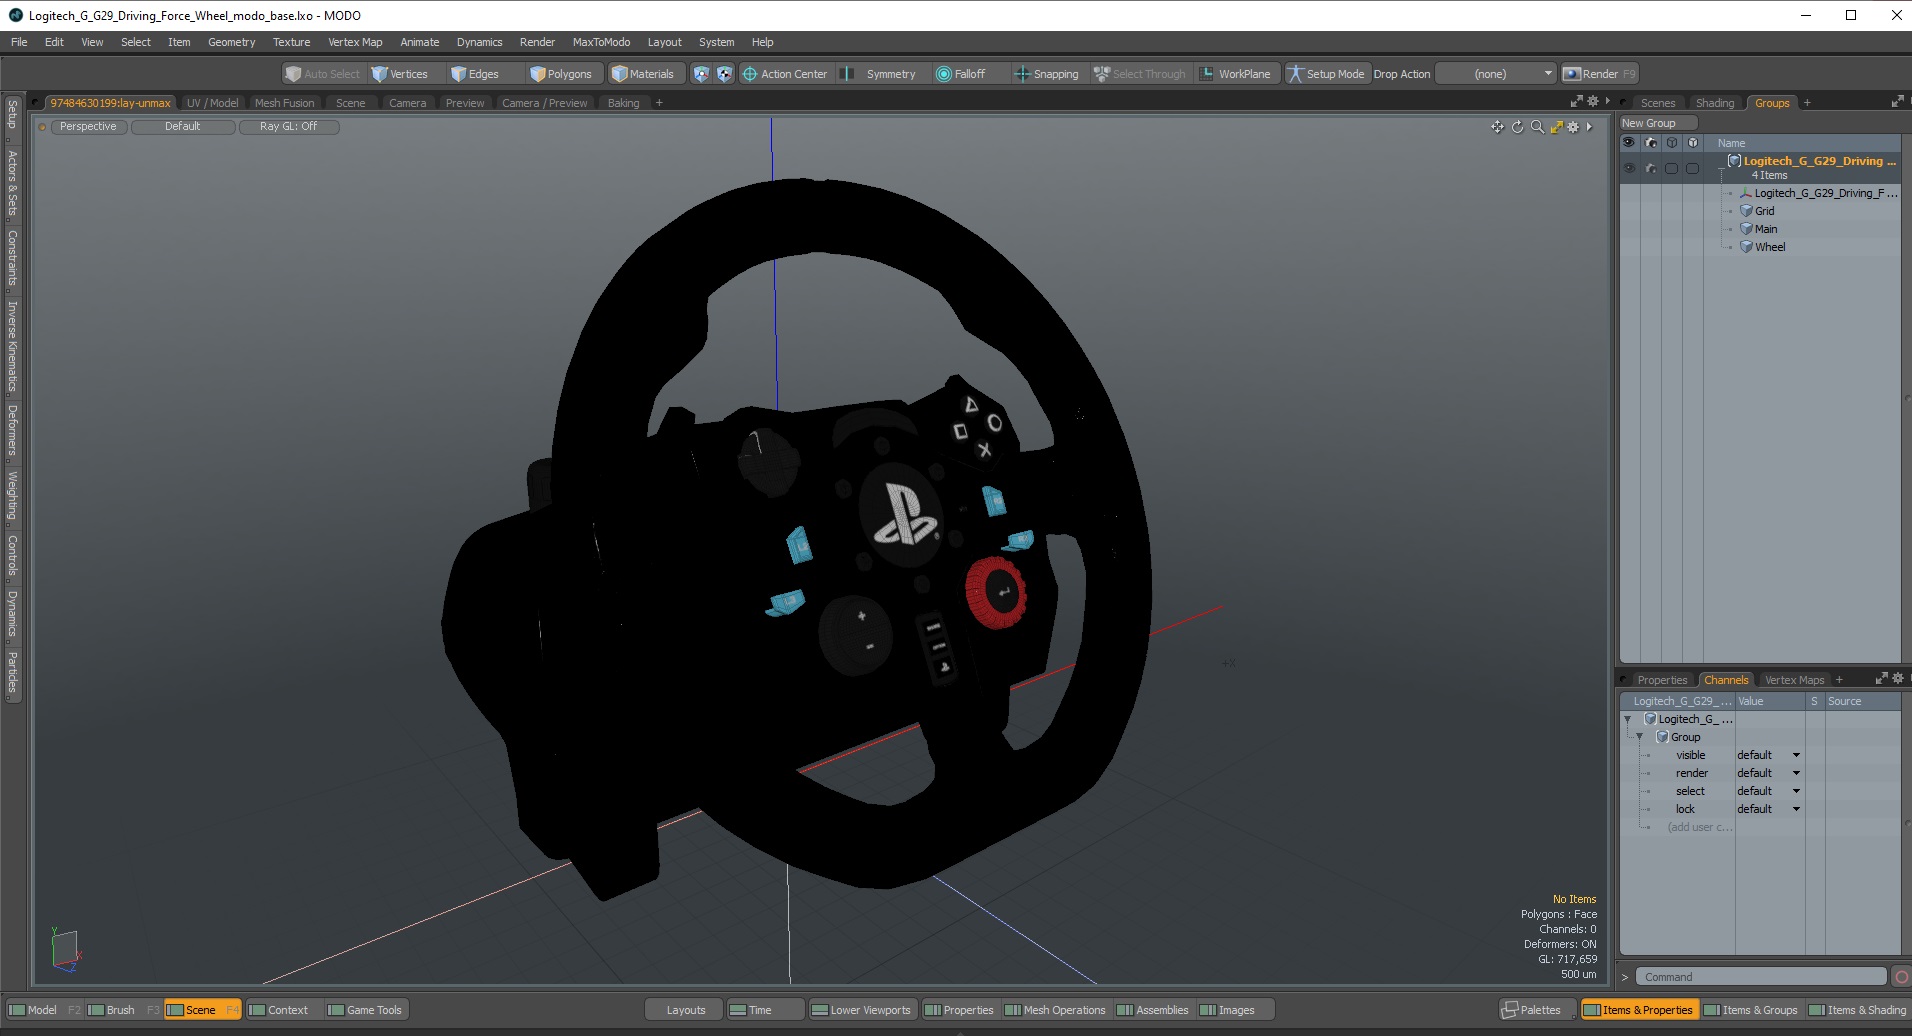Open the Geometry menu
Viewport: 1912px width, 1036px height.
[x=231, y=42]
